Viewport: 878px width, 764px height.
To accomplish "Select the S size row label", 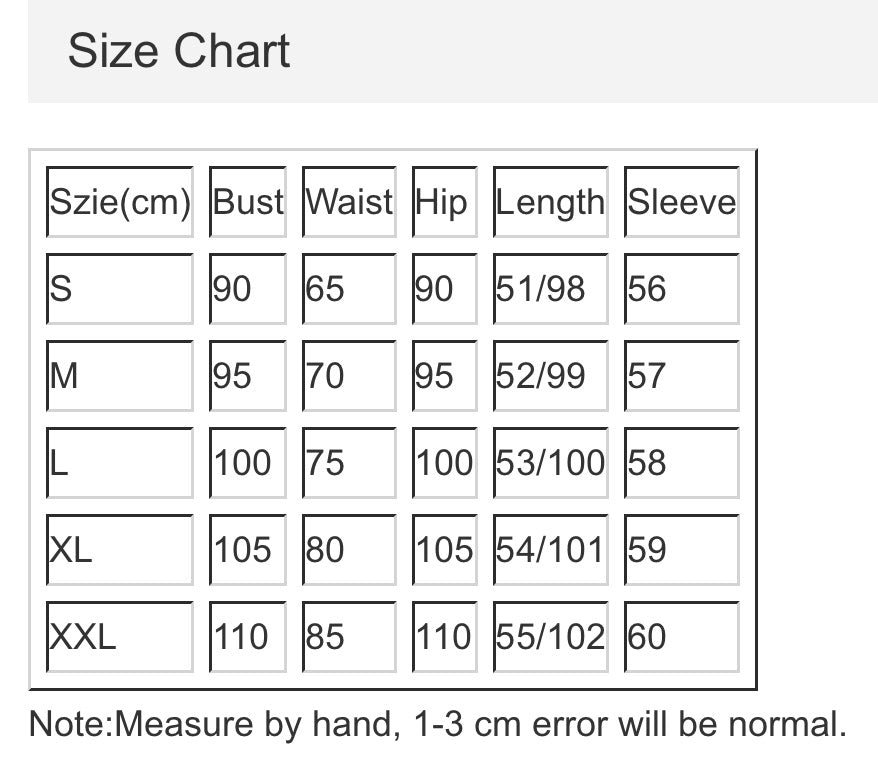I will click(x=120, y=289).
